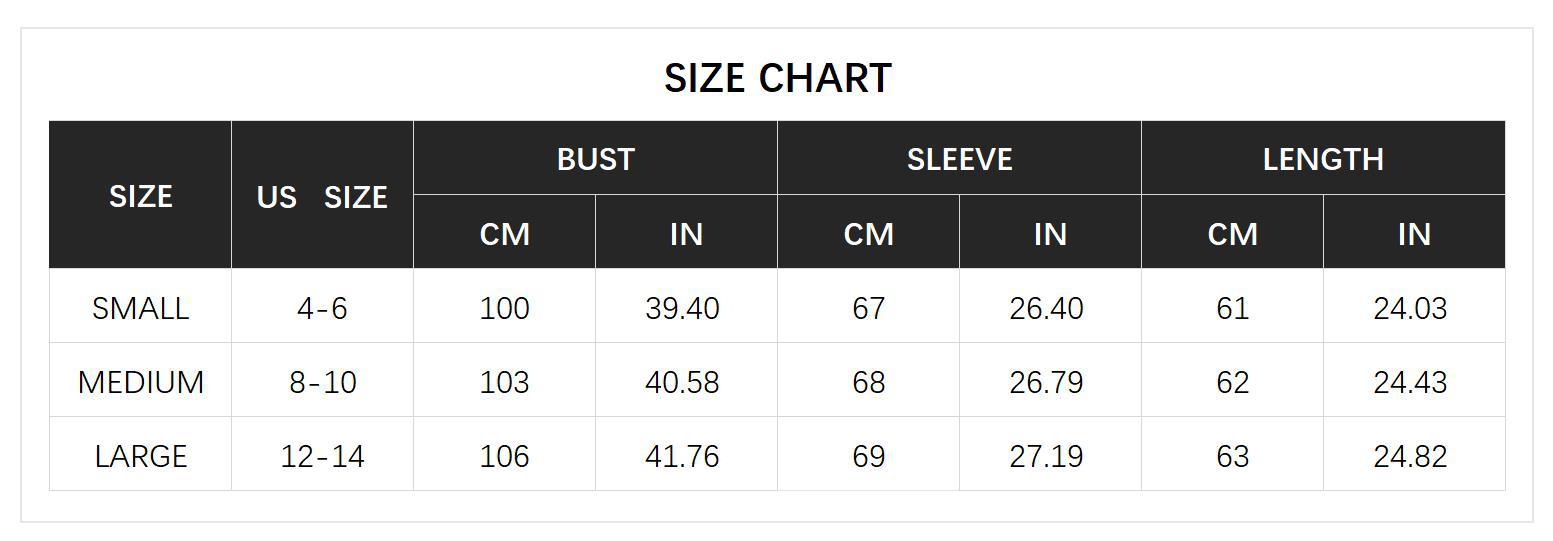Select the 69 sleeve centimeter value
Viewport: 1553px width, 541px height.
click(868, 456)
